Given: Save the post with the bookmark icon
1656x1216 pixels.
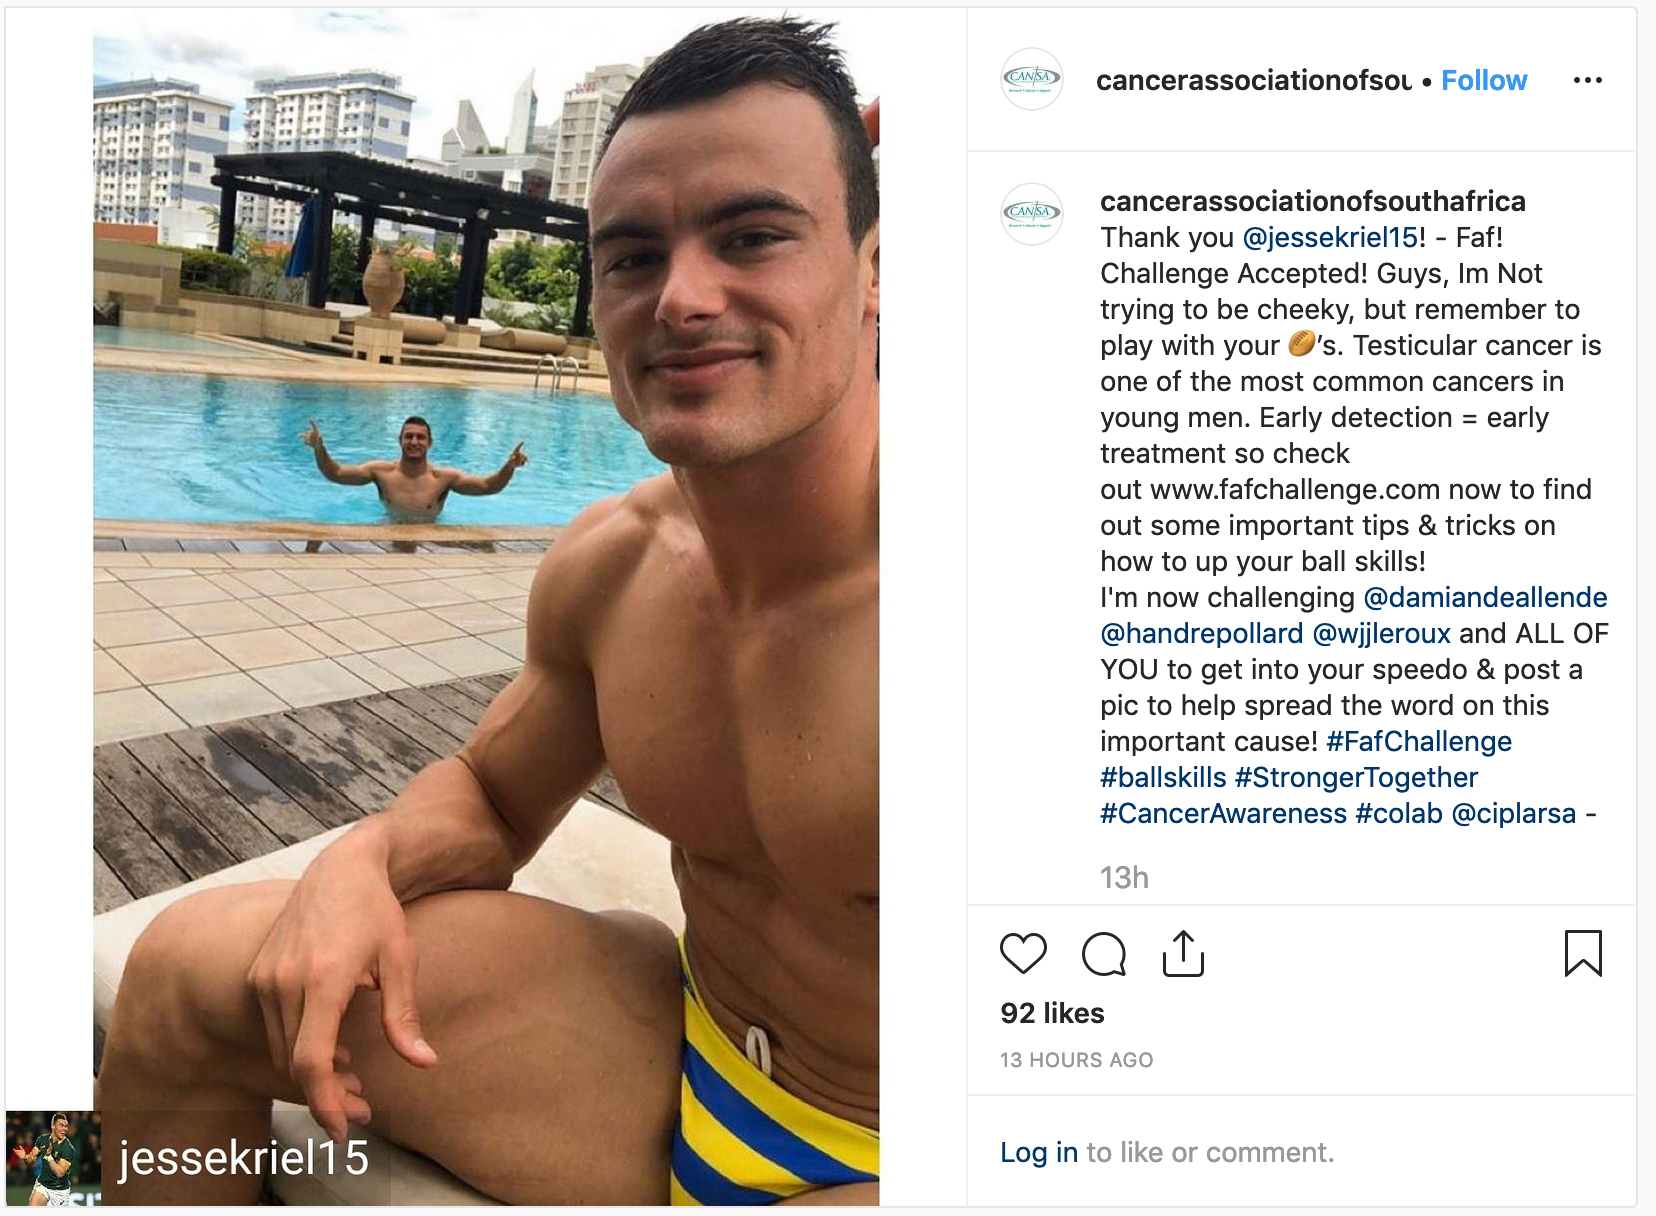Looking at the screenshot, I should tap(1583, 953).
